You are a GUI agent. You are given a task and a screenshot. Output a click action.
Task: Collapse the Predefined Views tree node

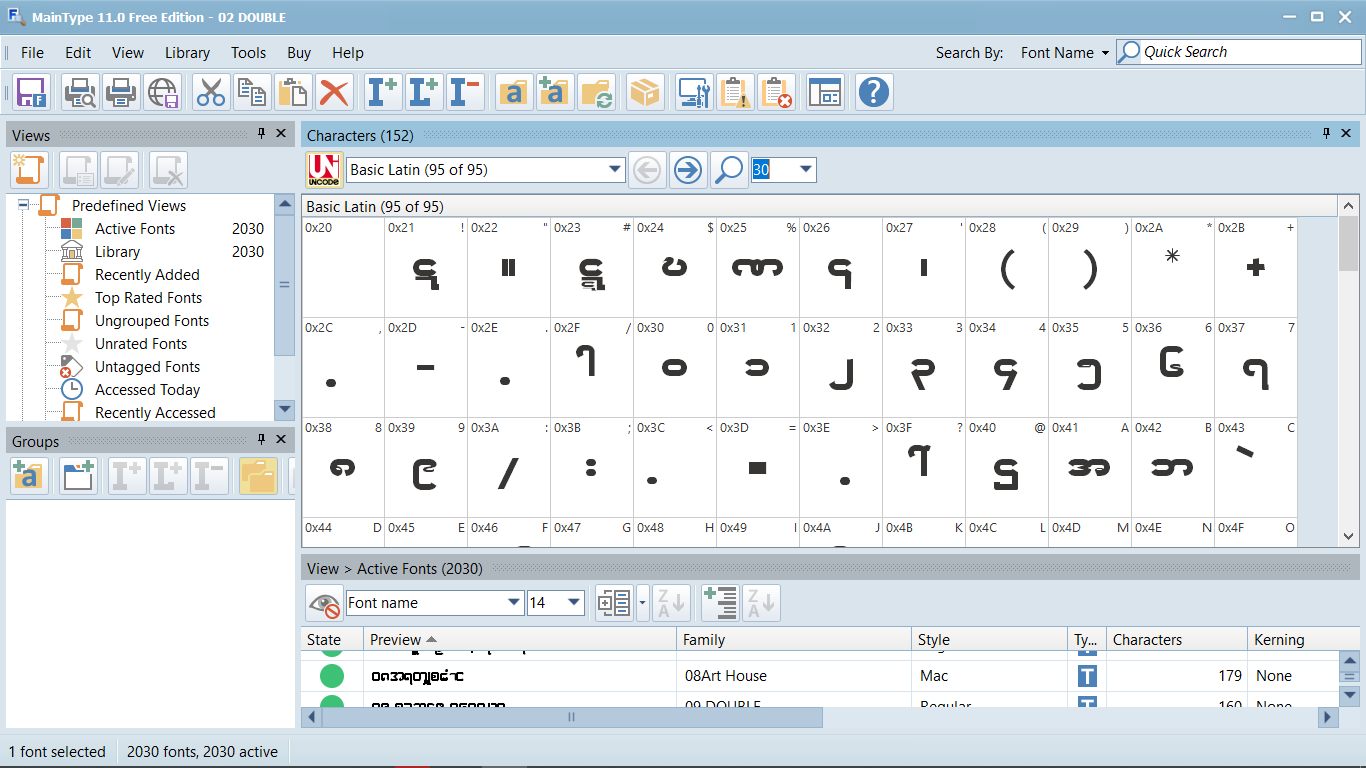[x=24, y=206]
